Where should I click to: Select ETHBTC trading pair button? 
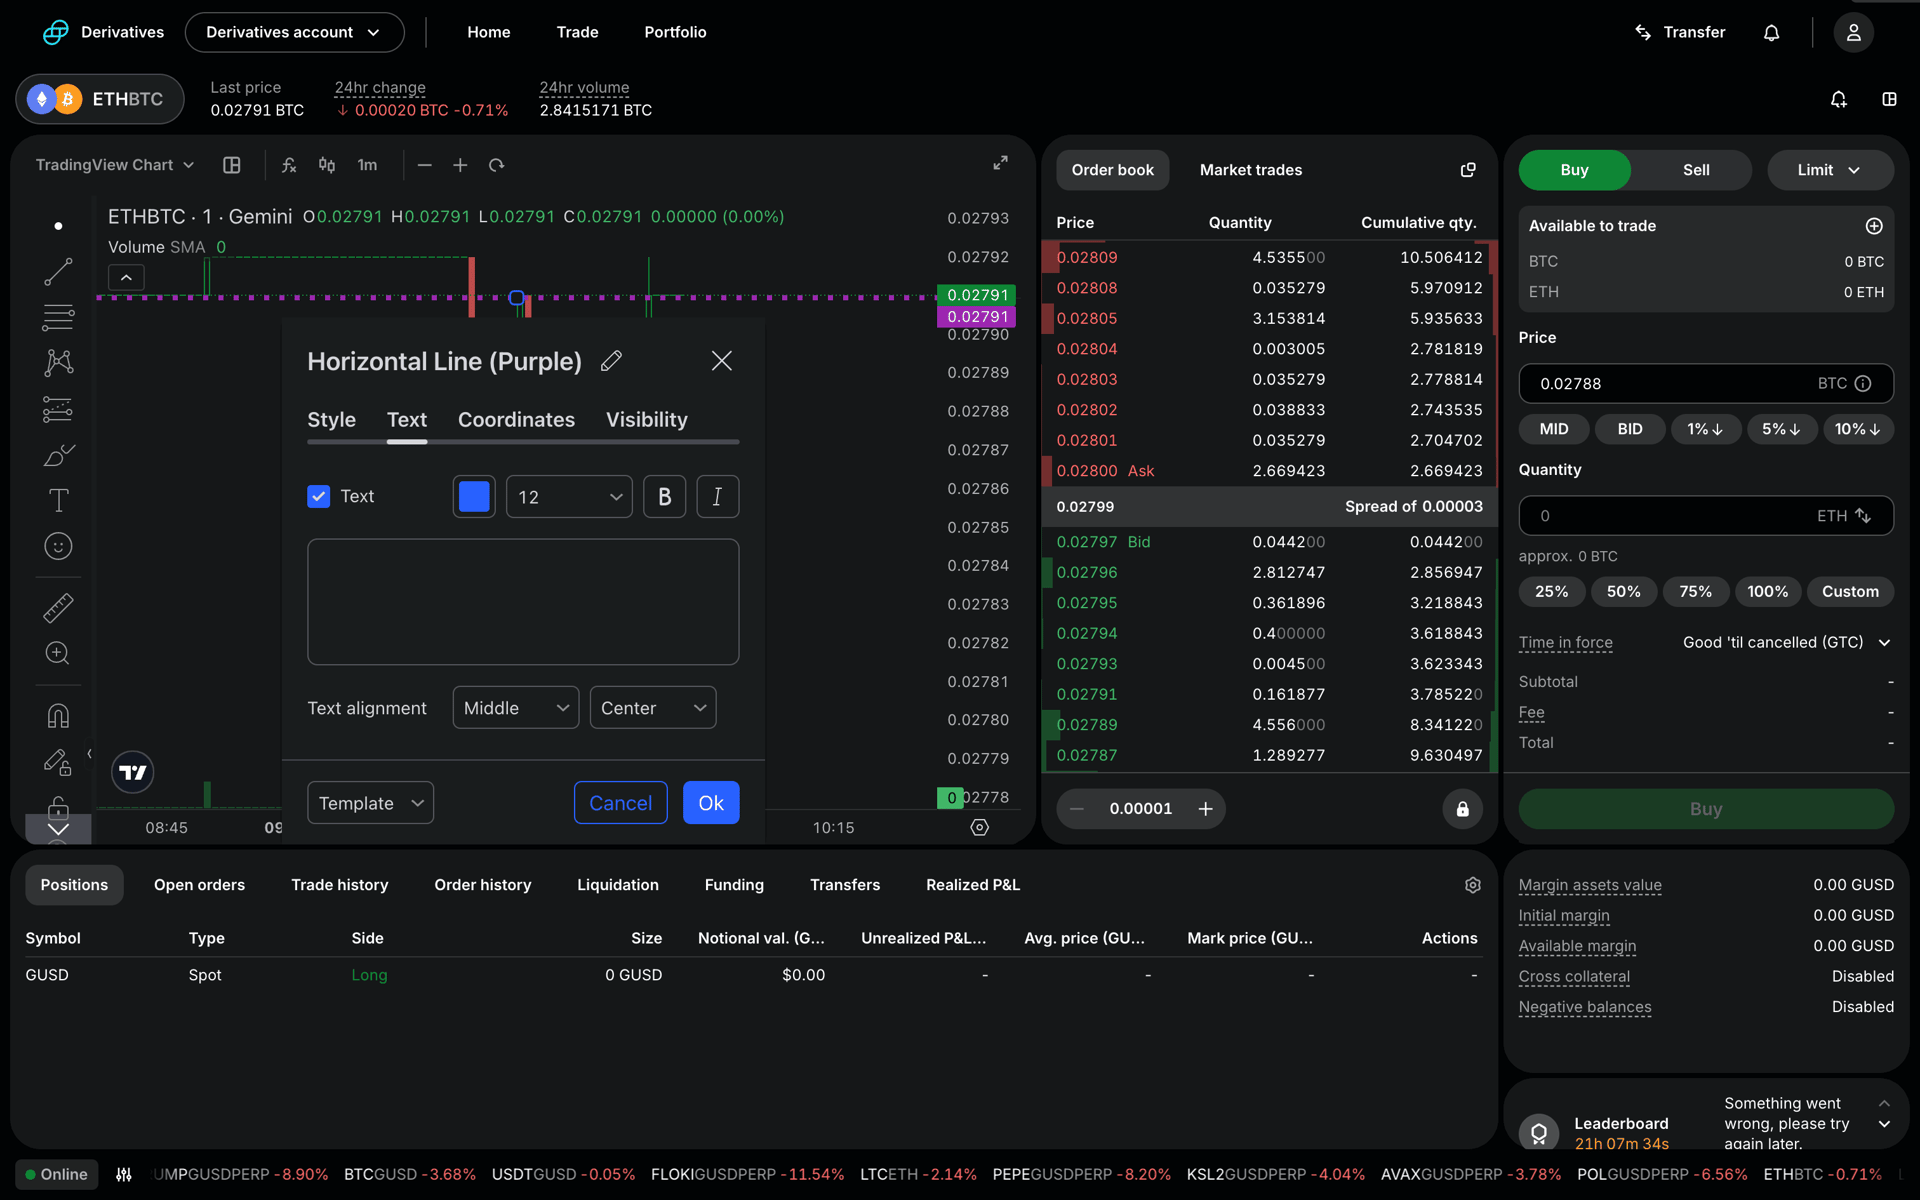click(x=99, y=99)
